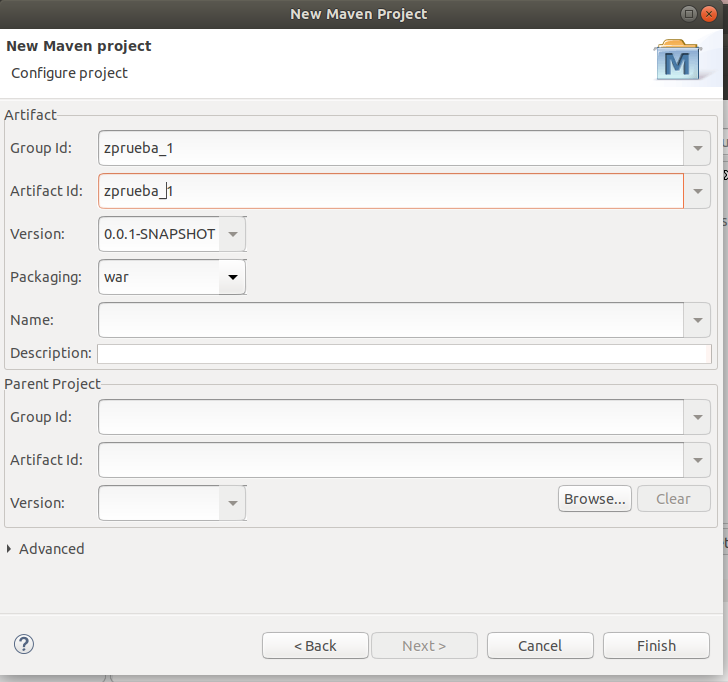Click into the Name input field

[x=391, y=320]
